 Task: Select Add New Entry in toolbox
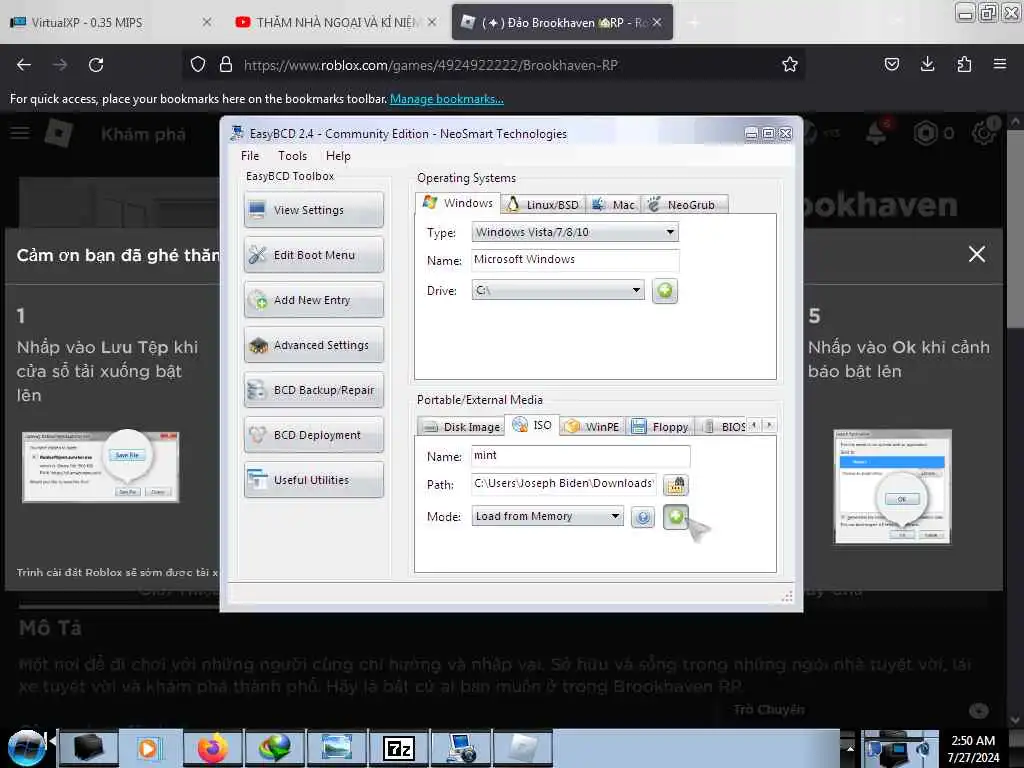pyautogui.click(x=313, y=300)
